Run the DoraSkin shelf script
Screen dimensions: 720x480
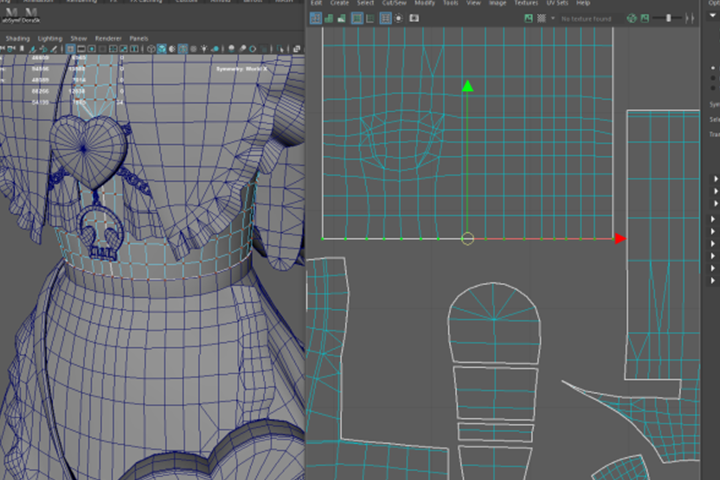point(30,14)
